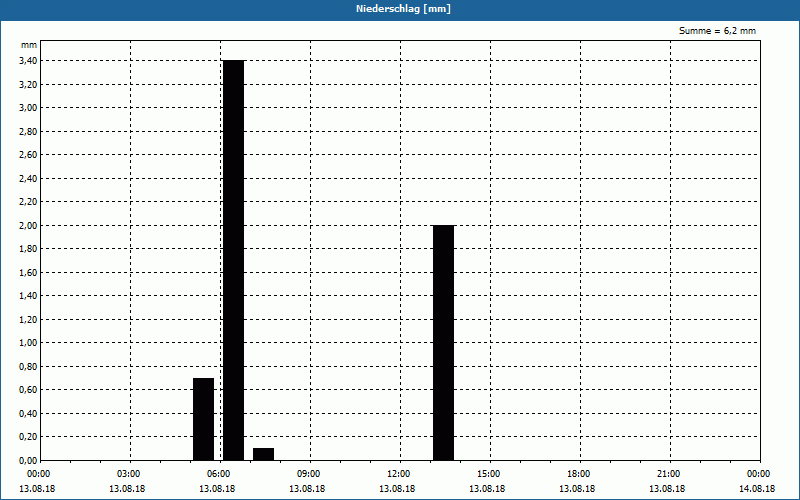Screen dimensions: 800x500
Task: Select the 0,40 y-axis value
Action: (28, 413)
